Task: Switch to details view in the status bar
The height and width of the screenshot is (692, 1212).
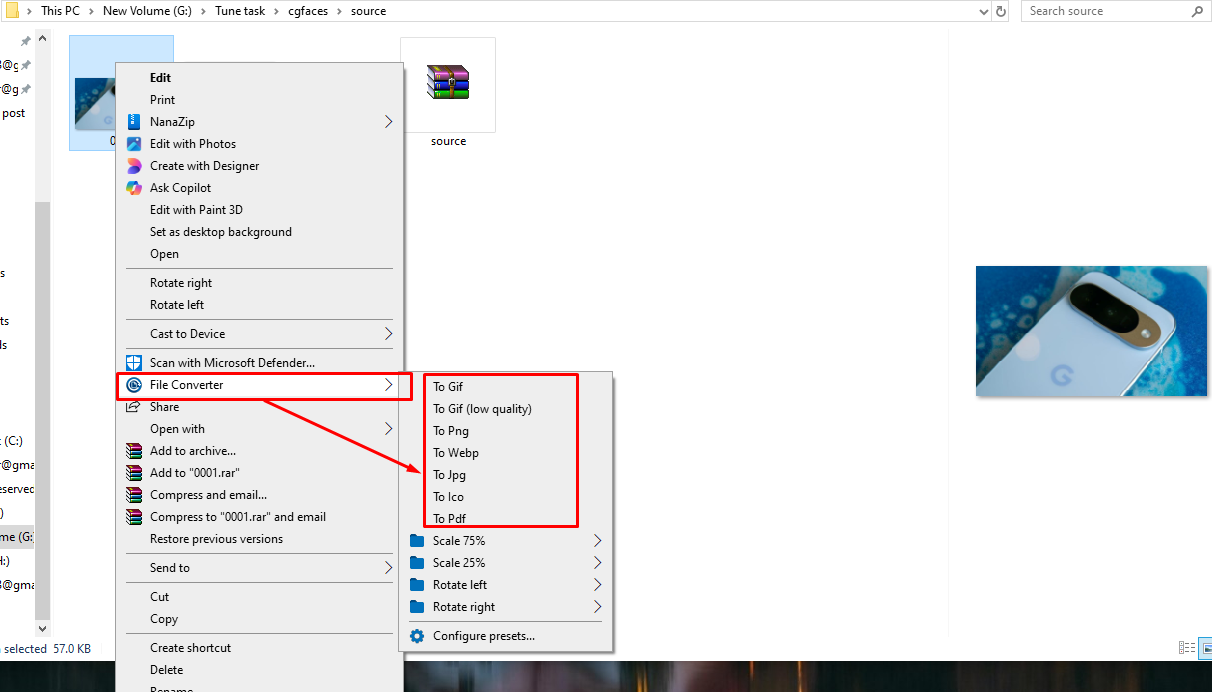Action: (x=1185, y=648)
